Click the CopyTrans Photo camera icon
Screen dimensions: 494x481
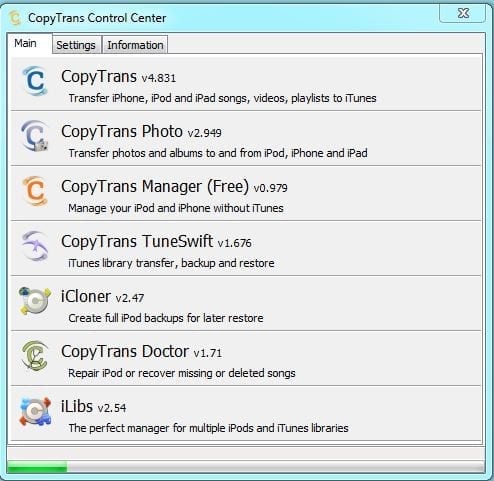click(35, 136)
